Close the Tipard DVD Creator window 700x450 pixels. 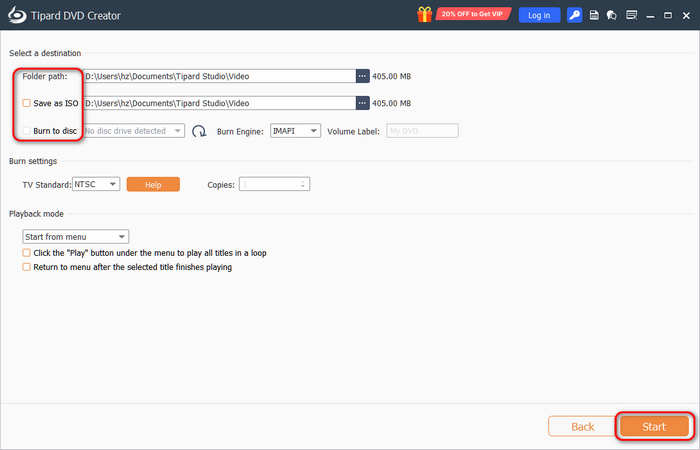pyautogui.click(x=686, y=16)
